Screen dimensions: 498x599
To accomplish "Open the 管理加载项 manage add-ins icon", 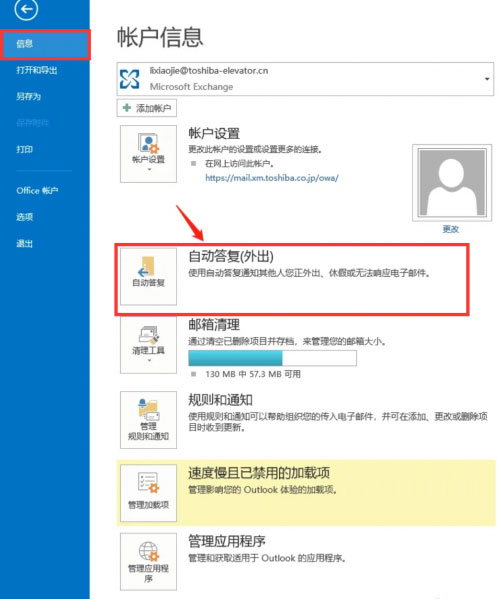I will click(148, 493).
